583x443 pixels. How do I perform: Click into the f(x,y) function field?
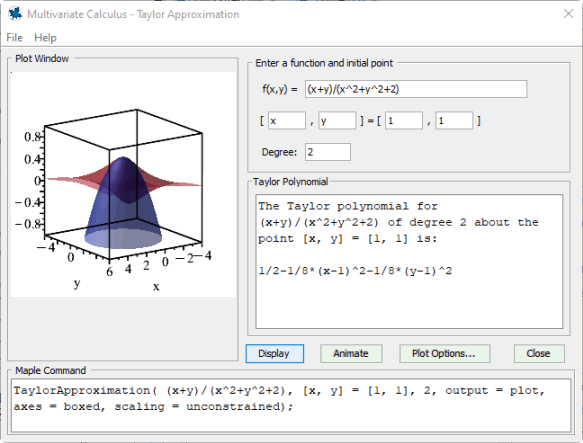tap(416, 89)
